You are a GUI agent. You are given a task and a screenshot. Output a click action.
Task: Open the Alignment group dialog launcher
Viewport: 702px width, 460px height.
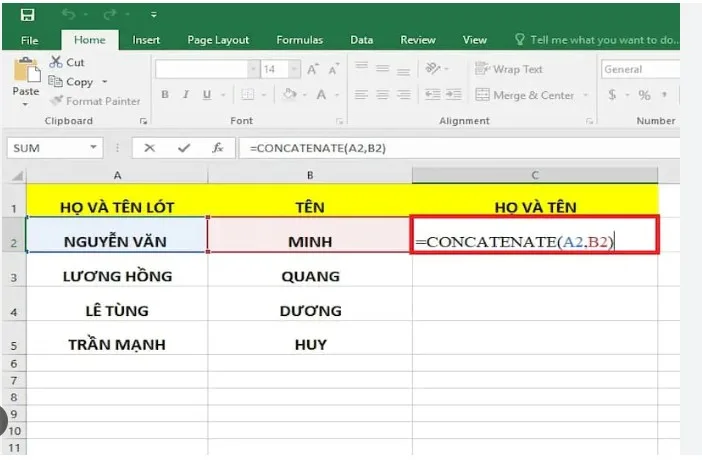[x=590, y=121]
